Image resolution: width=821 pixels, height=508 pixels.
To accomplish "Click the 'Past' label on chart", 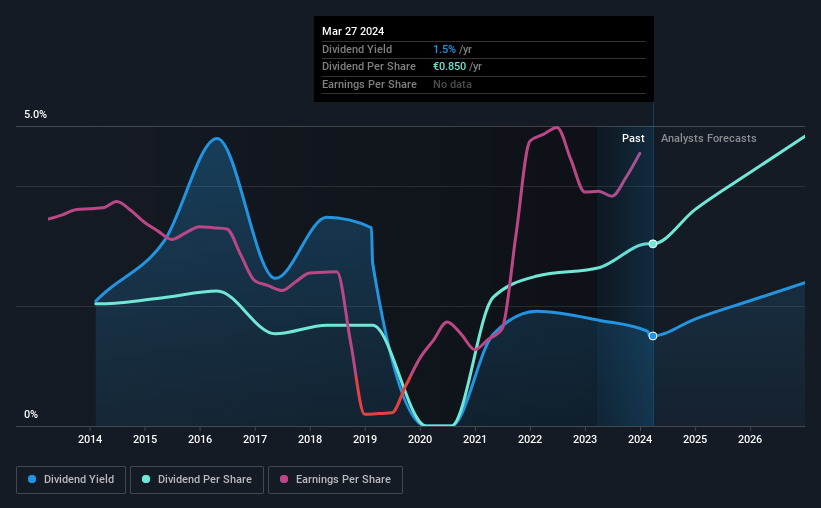I will coord(633,138).
